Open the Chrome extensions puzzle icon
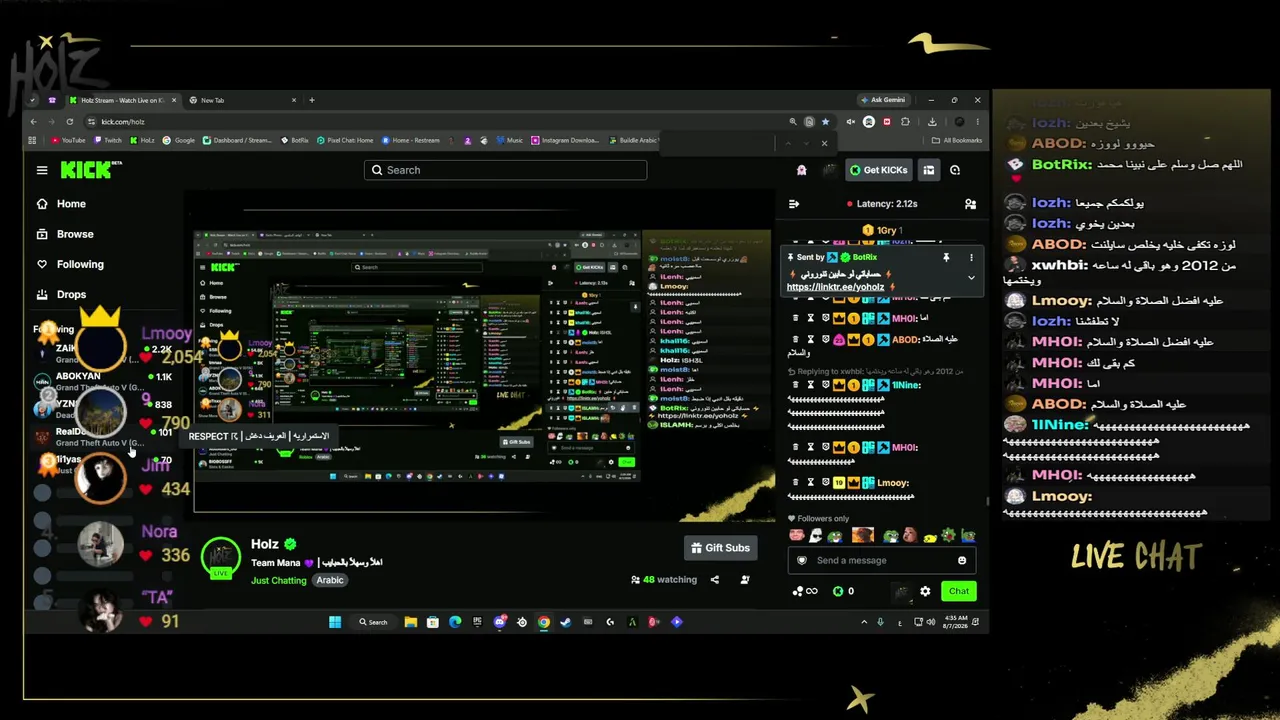The height and width of the screenshot is (720, 1280). pos(905,122)
